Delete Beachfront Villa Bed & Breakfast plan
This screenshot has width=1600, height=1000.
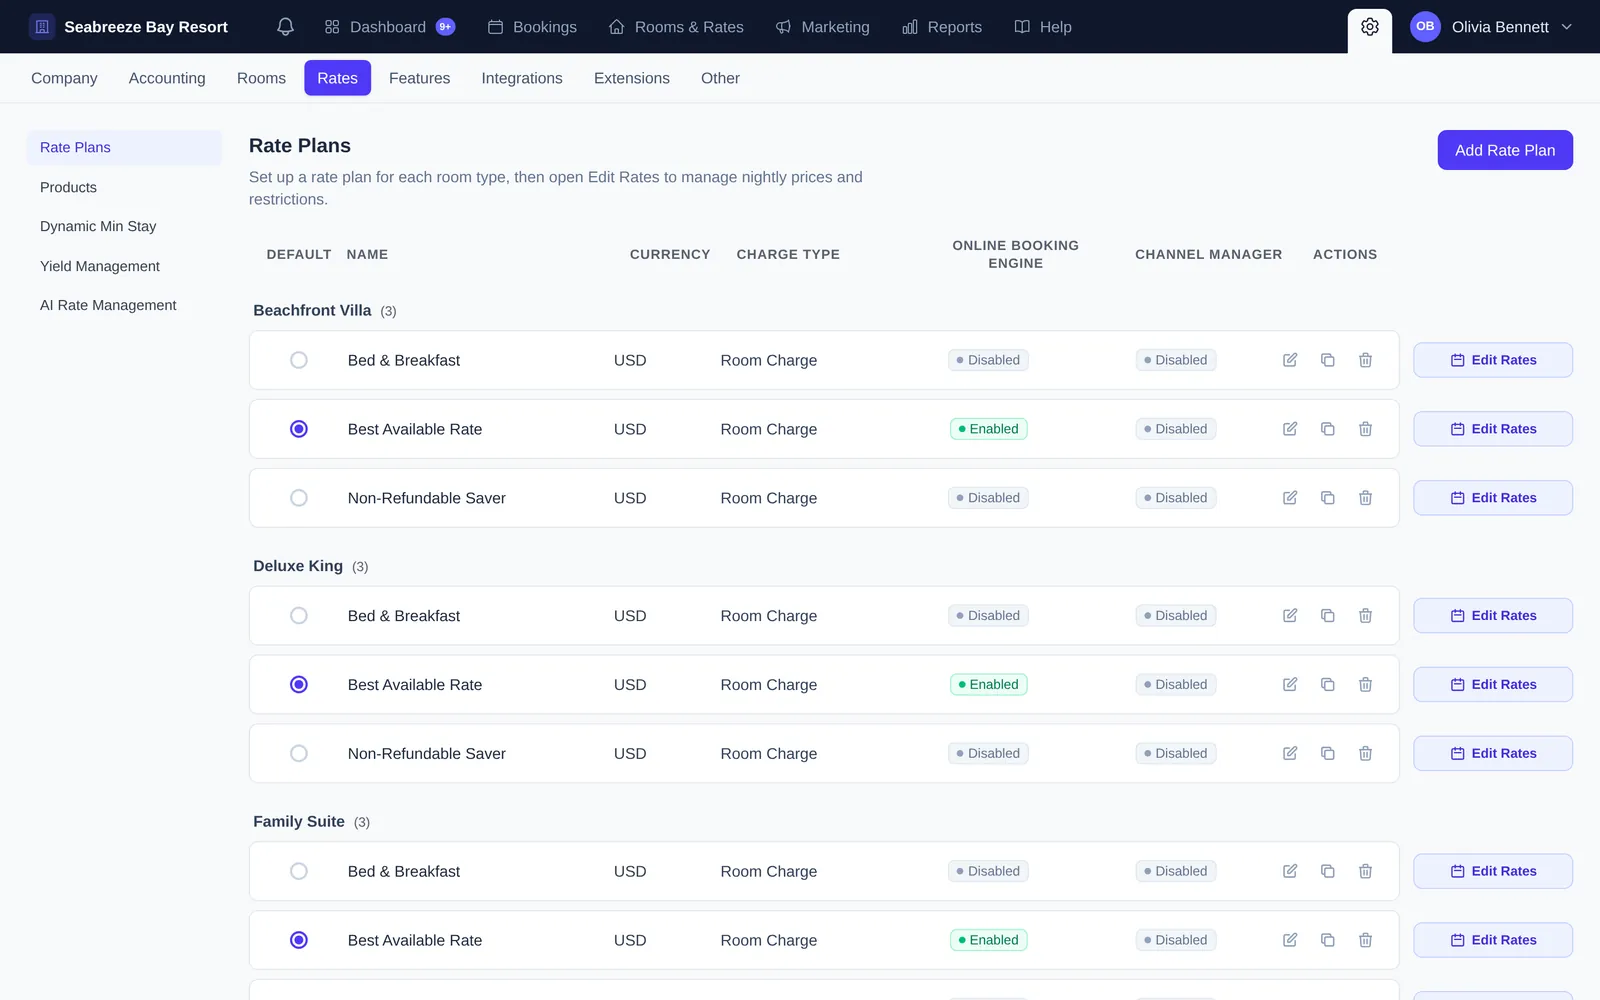point(1365,360)
